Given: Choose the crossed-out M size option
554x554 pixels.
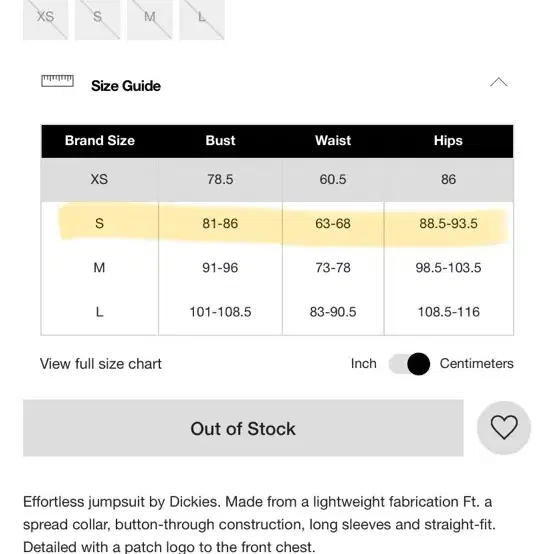Looking at the screenshot, I should click(150, 18).
